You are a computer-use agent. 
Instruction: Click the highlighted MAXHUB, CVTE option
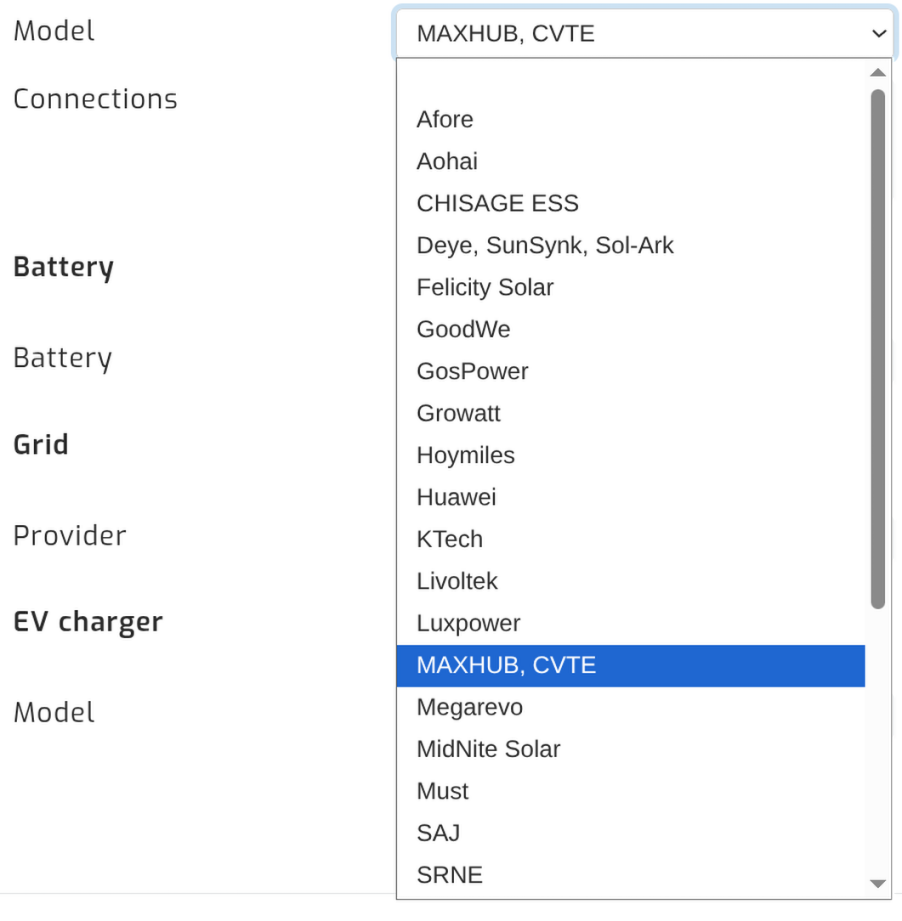pos(631,665)
